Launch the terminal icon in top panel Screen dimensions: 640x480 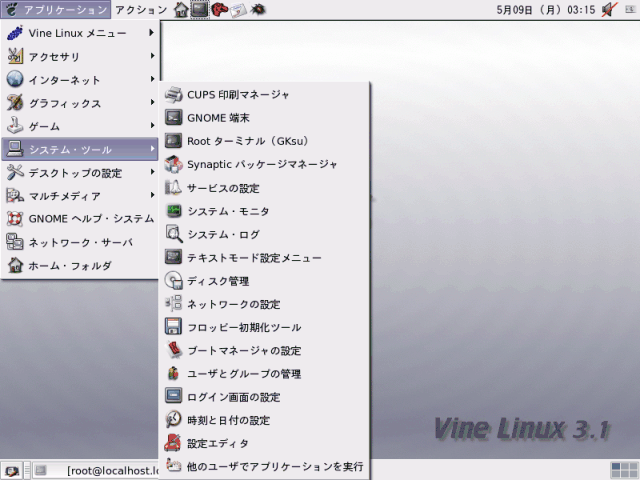pyautogui.click(x=200, y=9)
